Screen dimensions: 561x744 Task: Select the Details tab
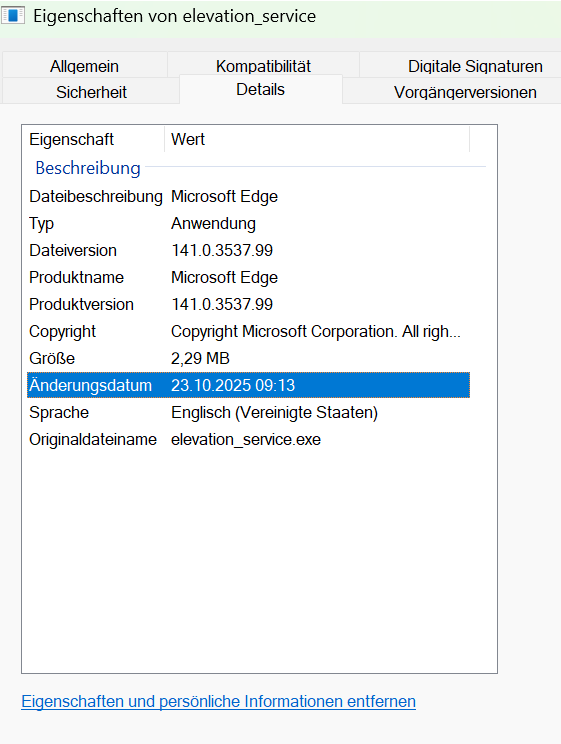tap(261, 89)
